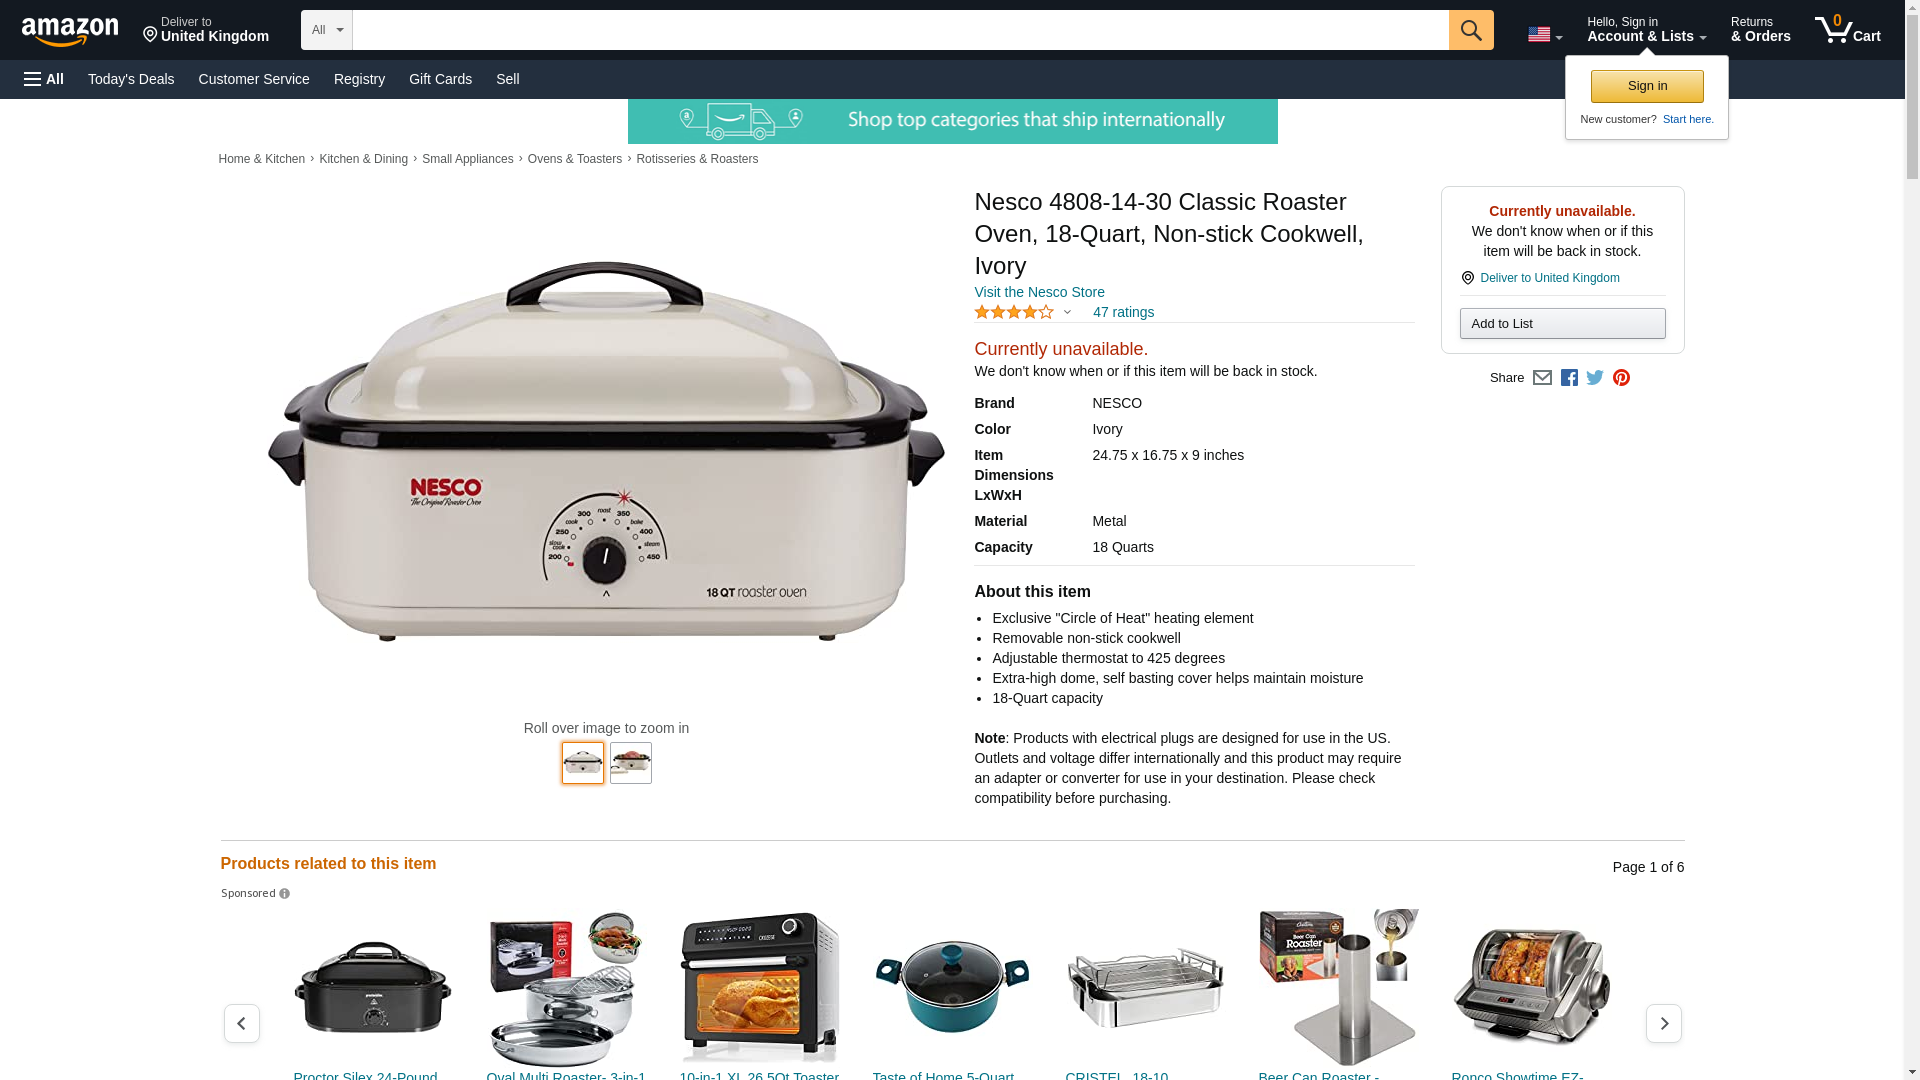Image resolution: width=1920 pixels, height=1080 pixels.
Task: Click the Sign in button
Action: click(x=1647, y=86)
